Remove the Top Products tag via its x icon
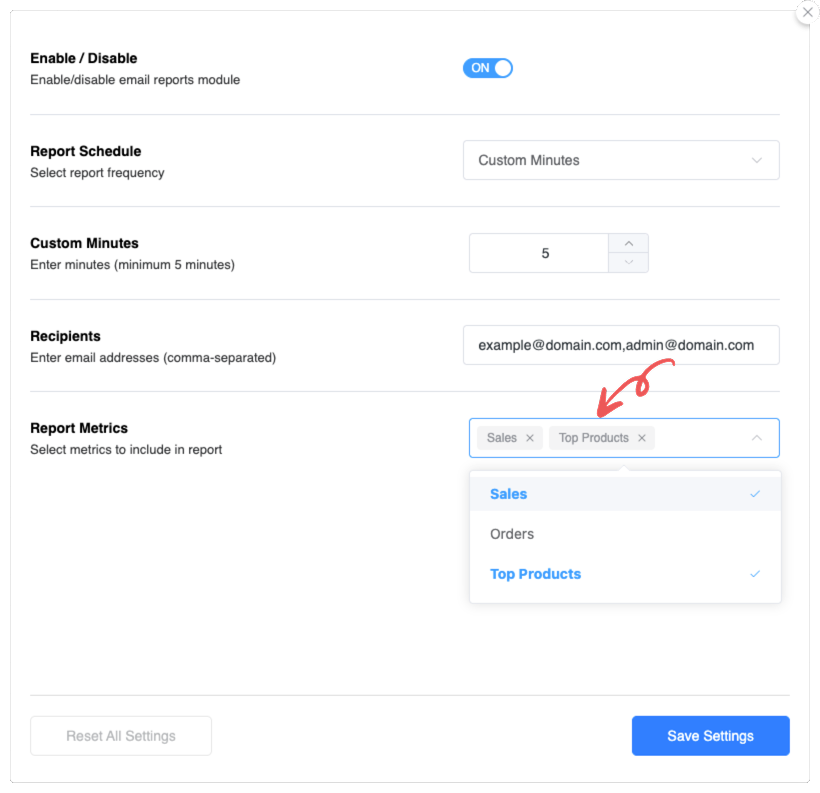The height and width of the screenshot is (793, 820). [642, 437]
